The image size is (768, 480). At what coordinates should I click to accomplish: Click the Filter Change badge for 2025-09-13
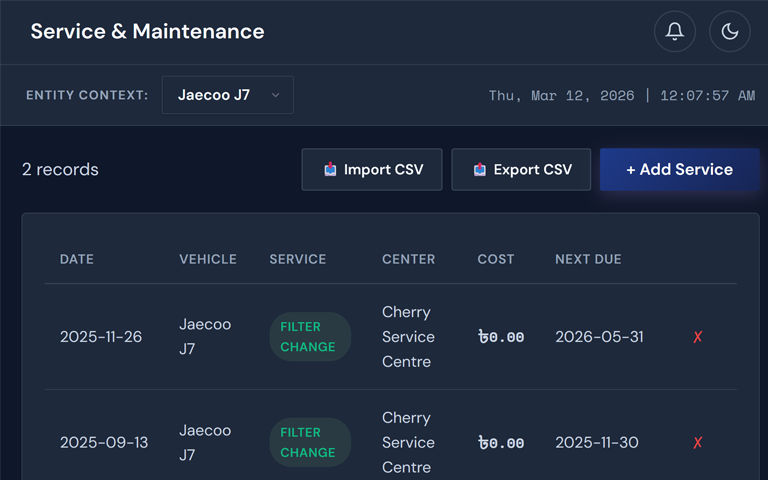point(310,442)
